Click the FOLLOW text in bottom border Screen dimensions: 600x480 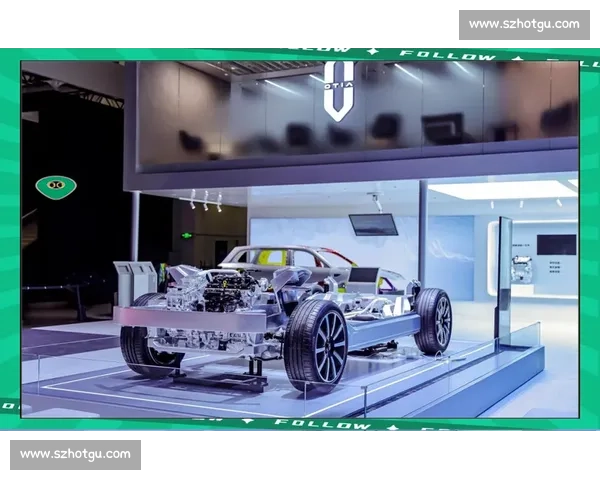tap(307, 424)
